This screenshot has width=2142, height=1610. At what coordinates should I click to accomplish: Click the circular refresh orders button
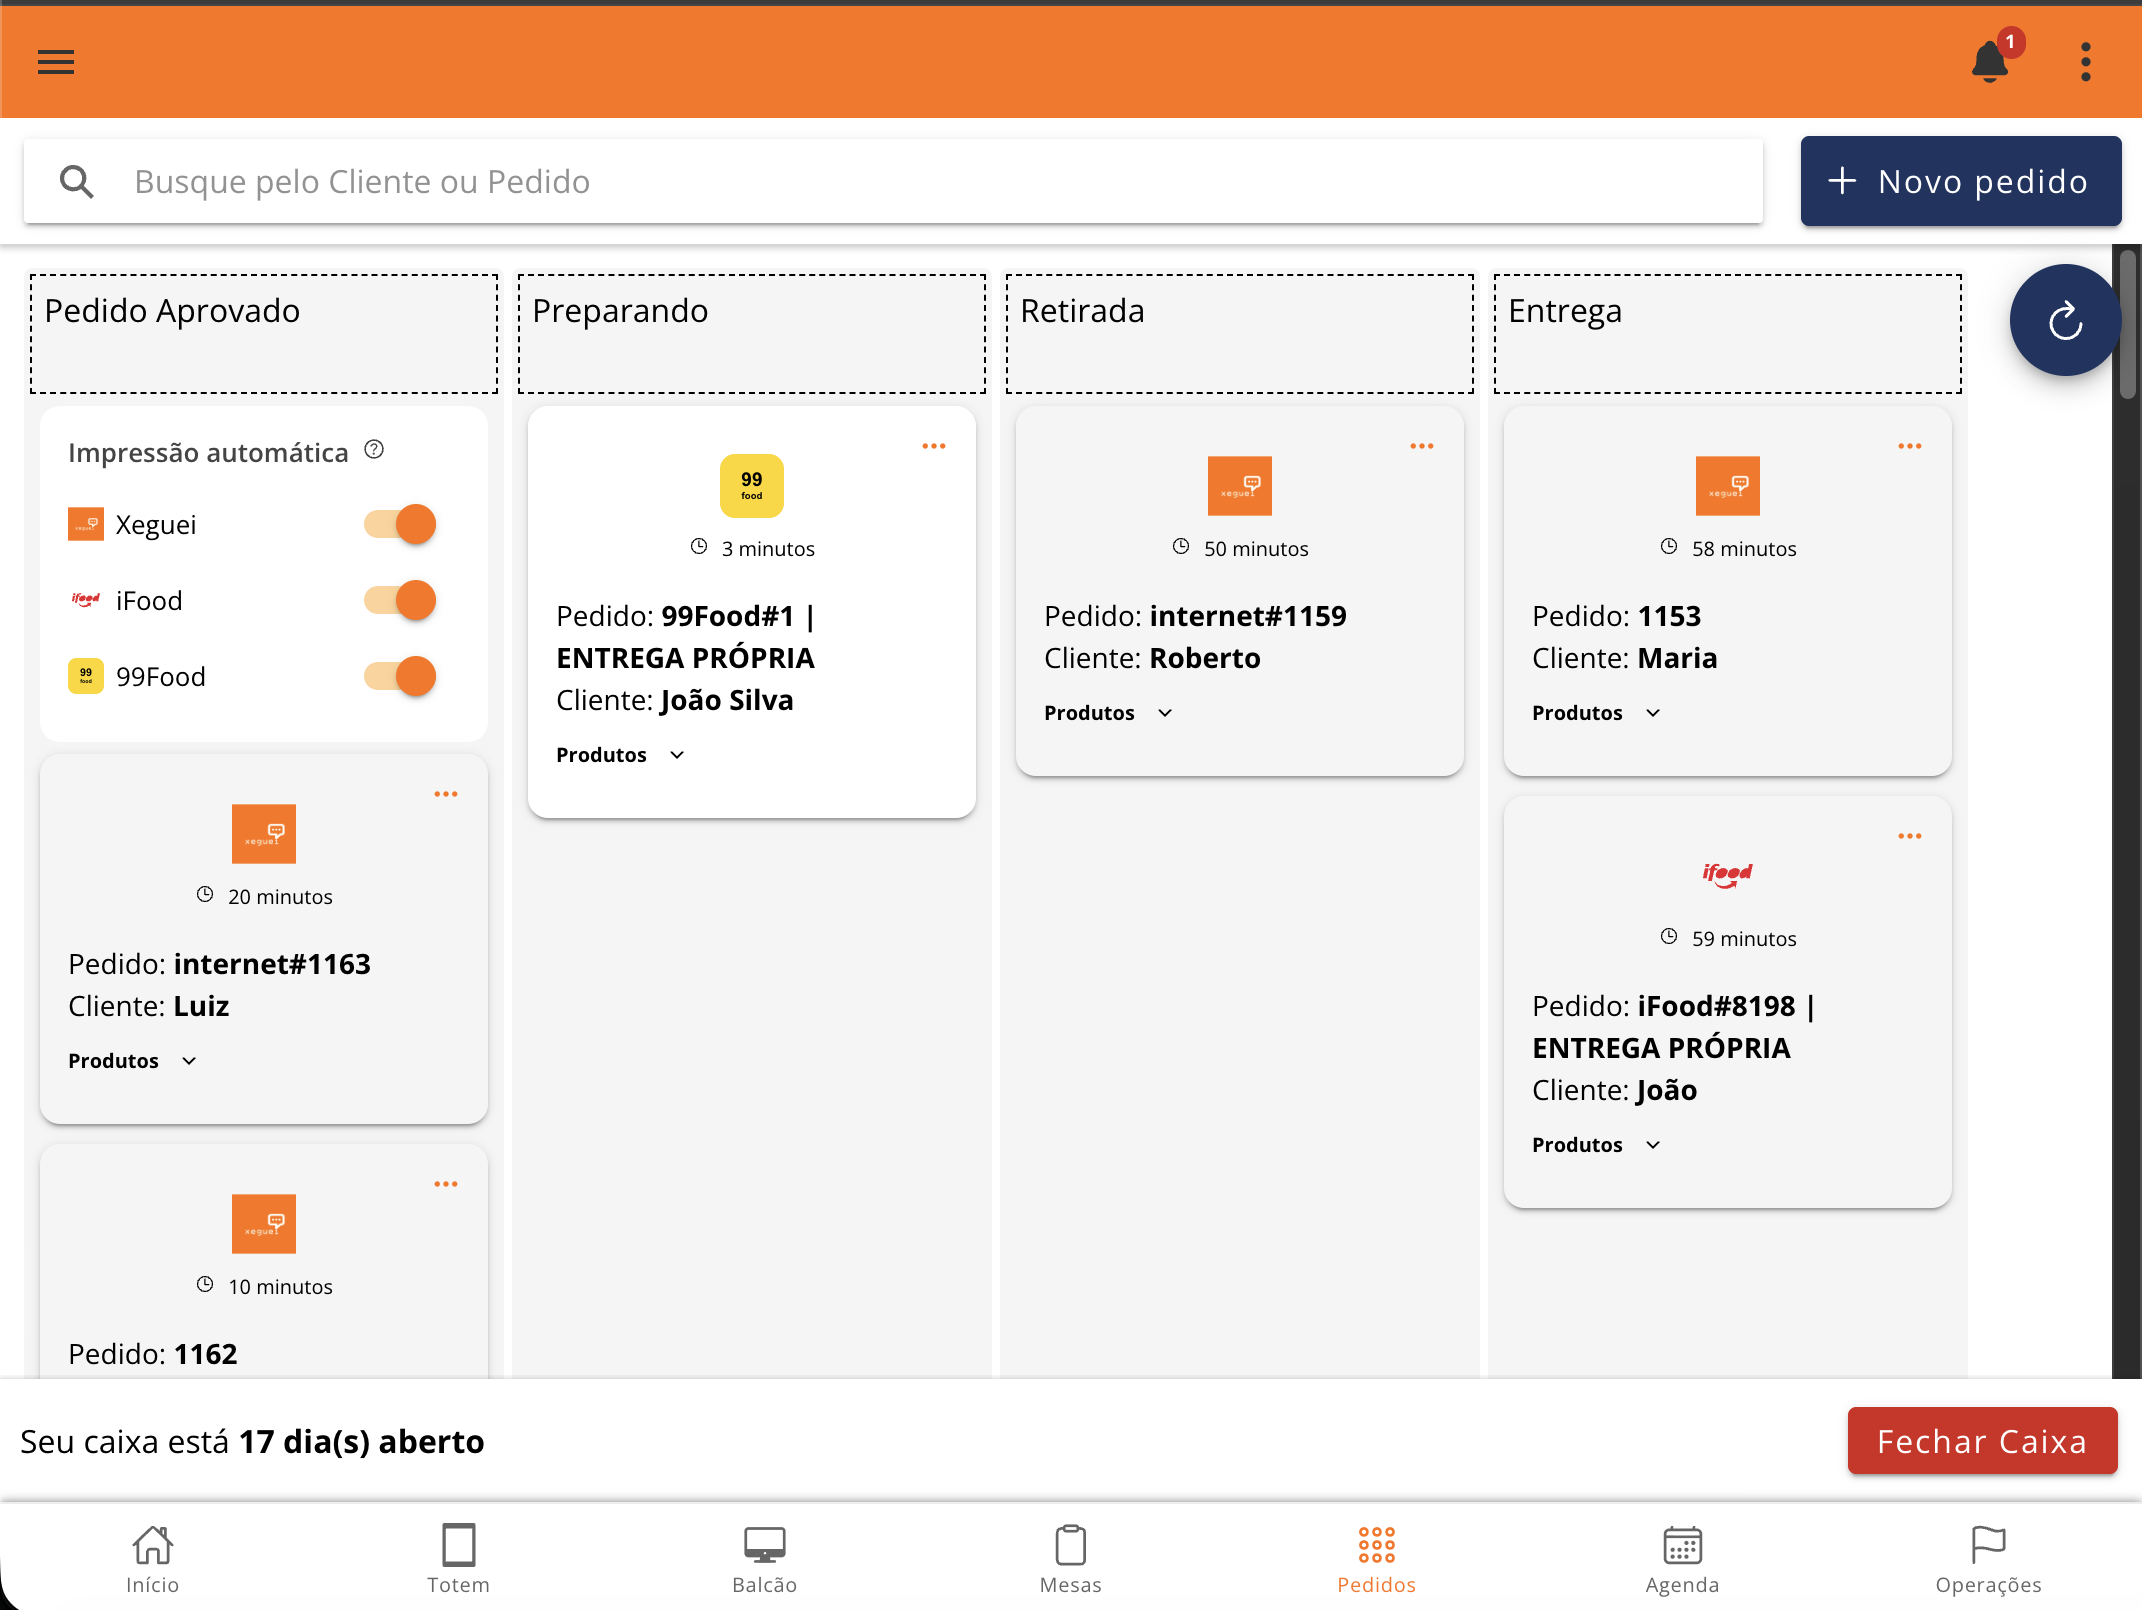(x=2065, y=320)
